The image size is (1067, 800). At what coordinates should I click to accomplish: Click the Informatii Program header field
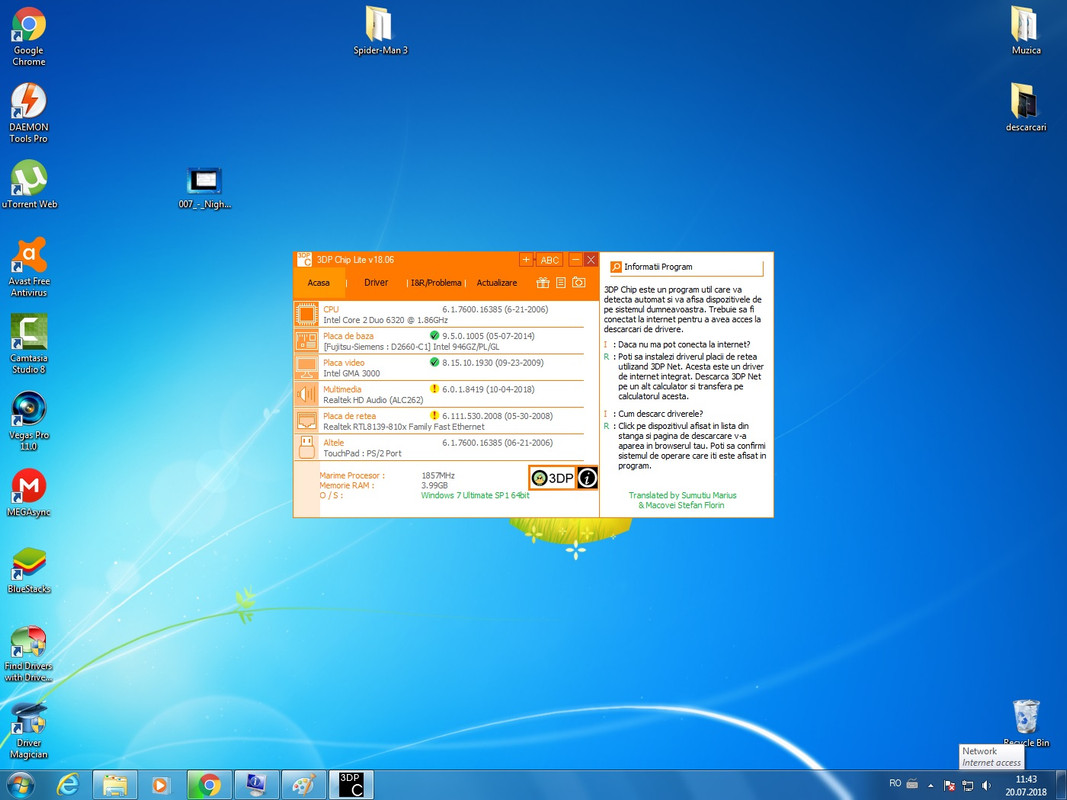tap(686, 267)
